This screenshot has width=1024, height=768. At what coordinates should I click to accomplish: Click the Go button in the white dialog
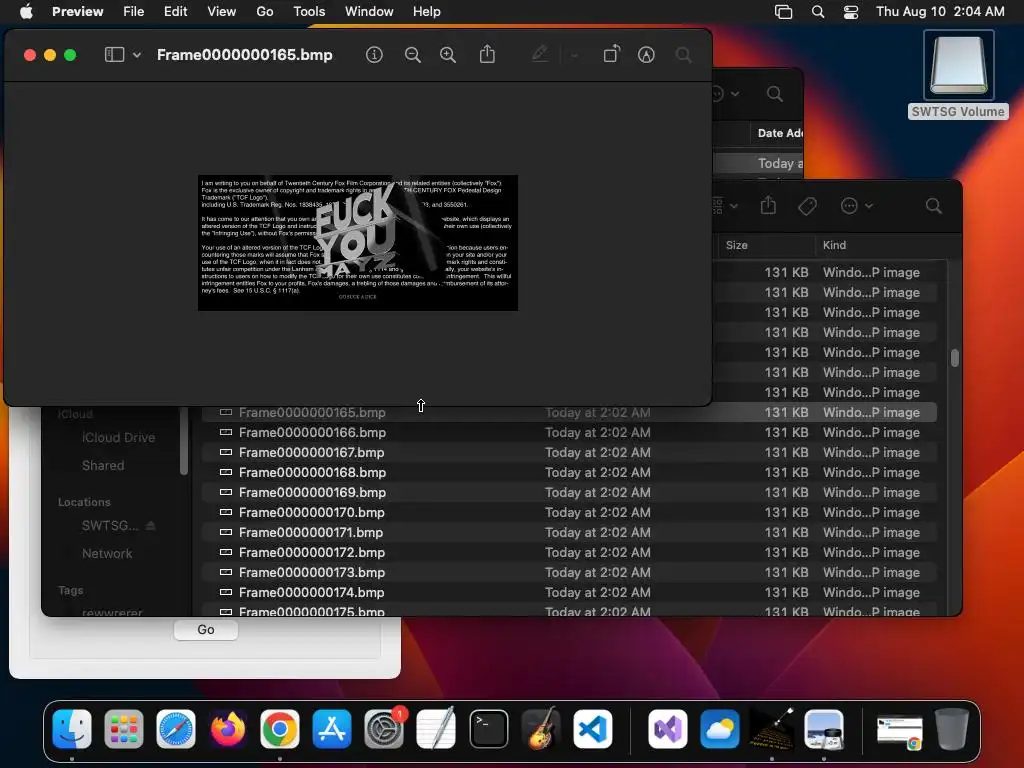pyautogui.click(x=206, y=630)
